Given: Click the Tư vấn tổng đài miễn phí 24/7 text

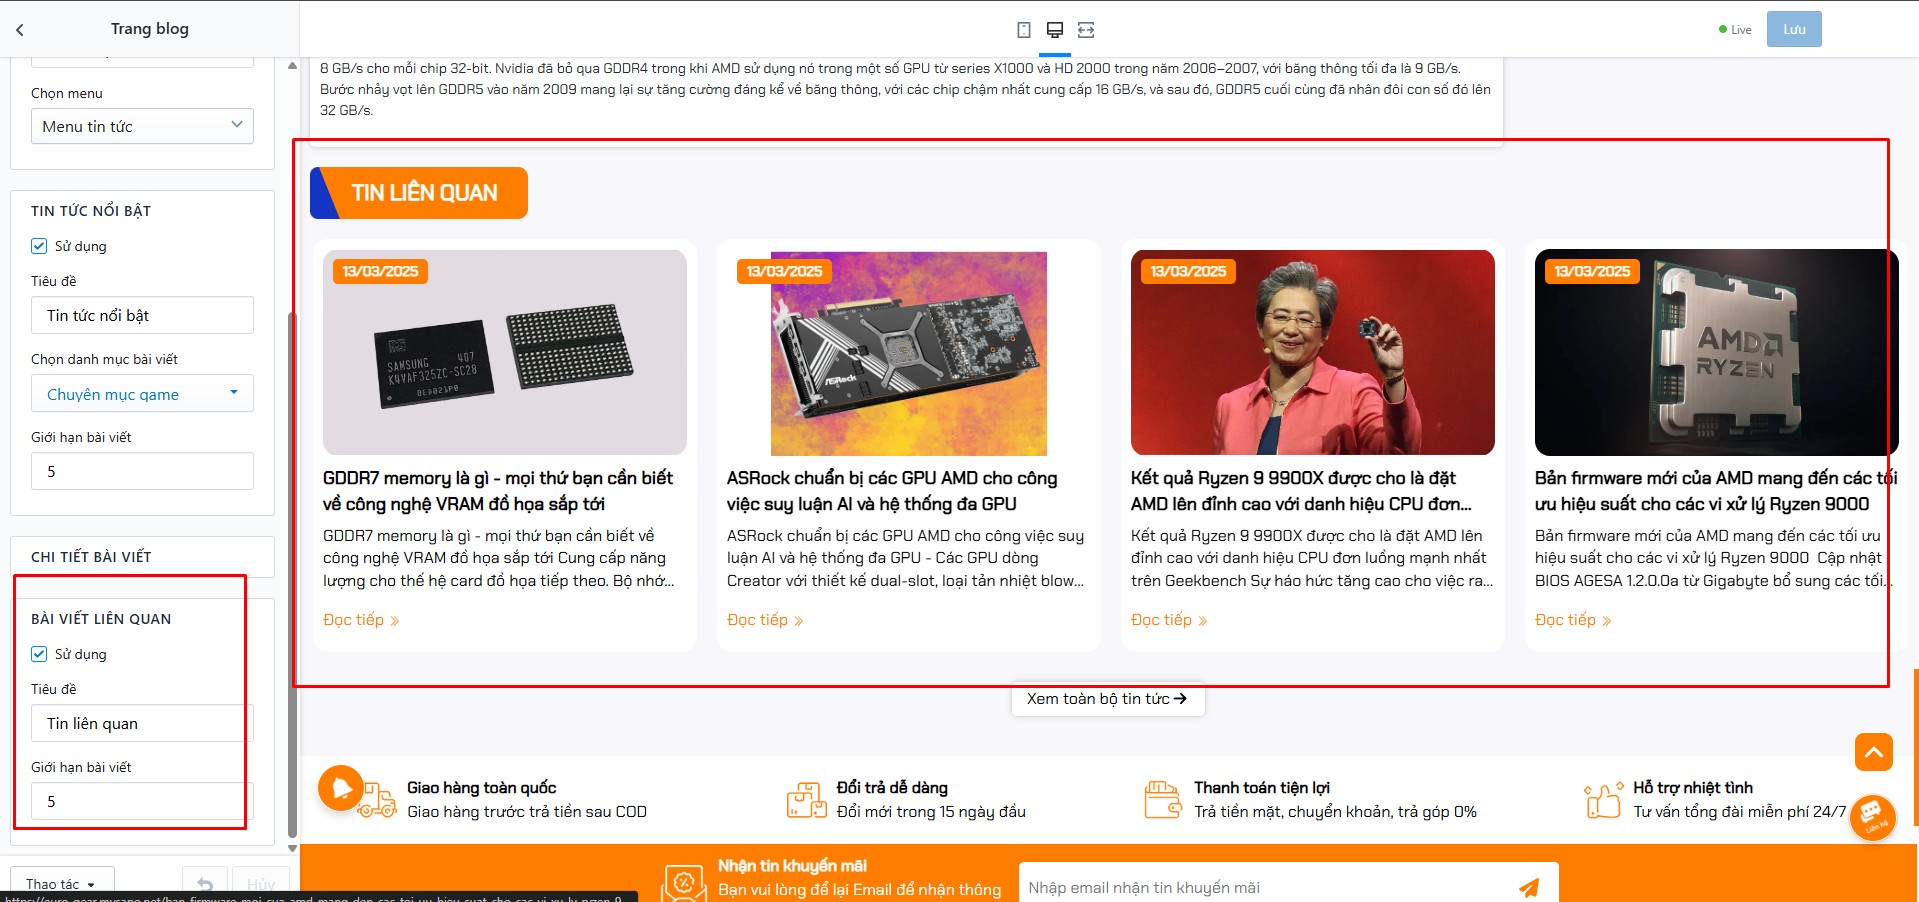Looking at the screenshot, I should [1739, 812].
